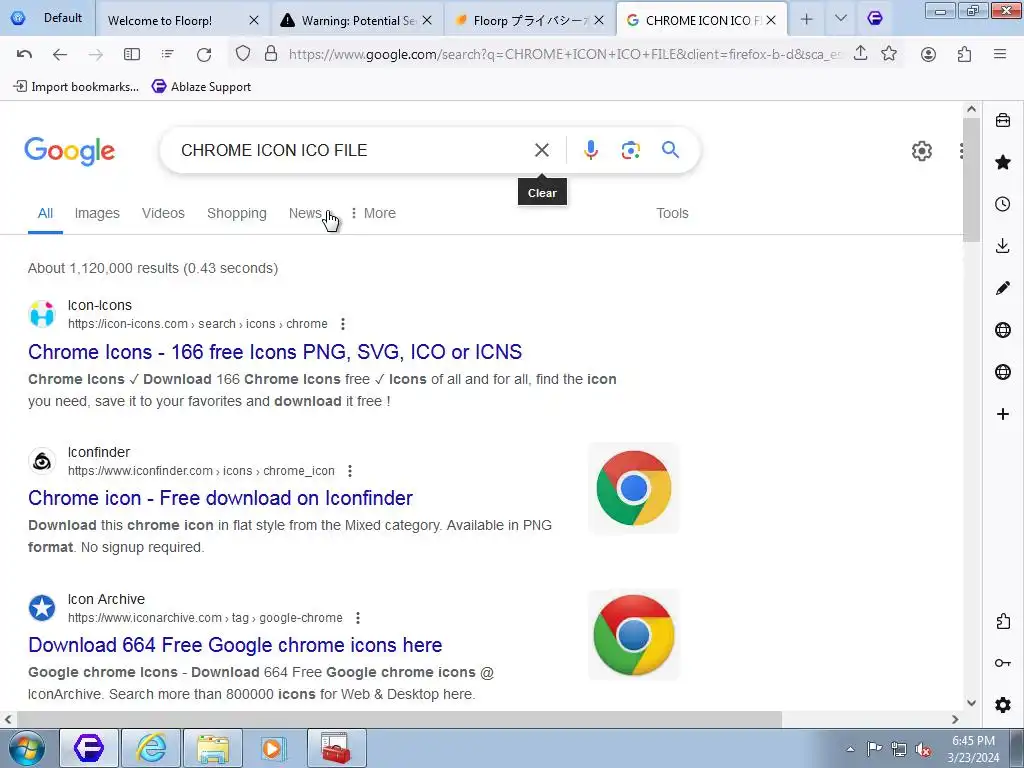Click the vertical scrollbar down arrow
This screenshot has width=1024, height=768.
click(971, 703)
